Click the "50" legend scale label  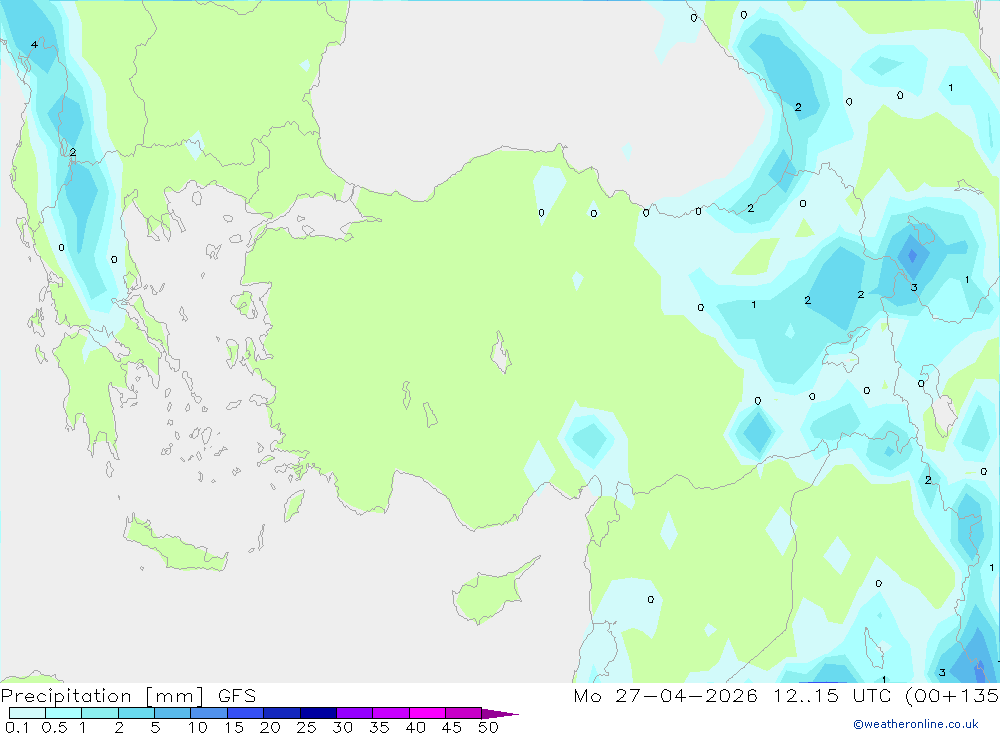click(x=488, y=727)
